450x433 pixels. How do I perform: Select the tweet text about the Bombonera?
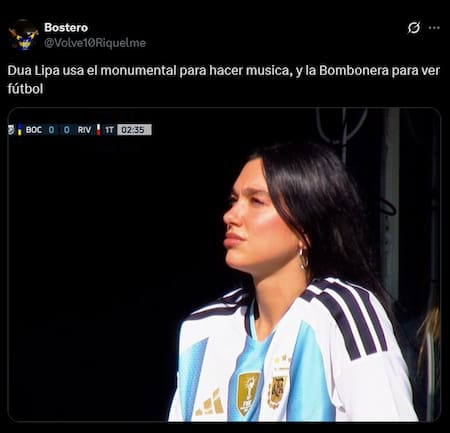pyautogui.click(x=224, y=80)
